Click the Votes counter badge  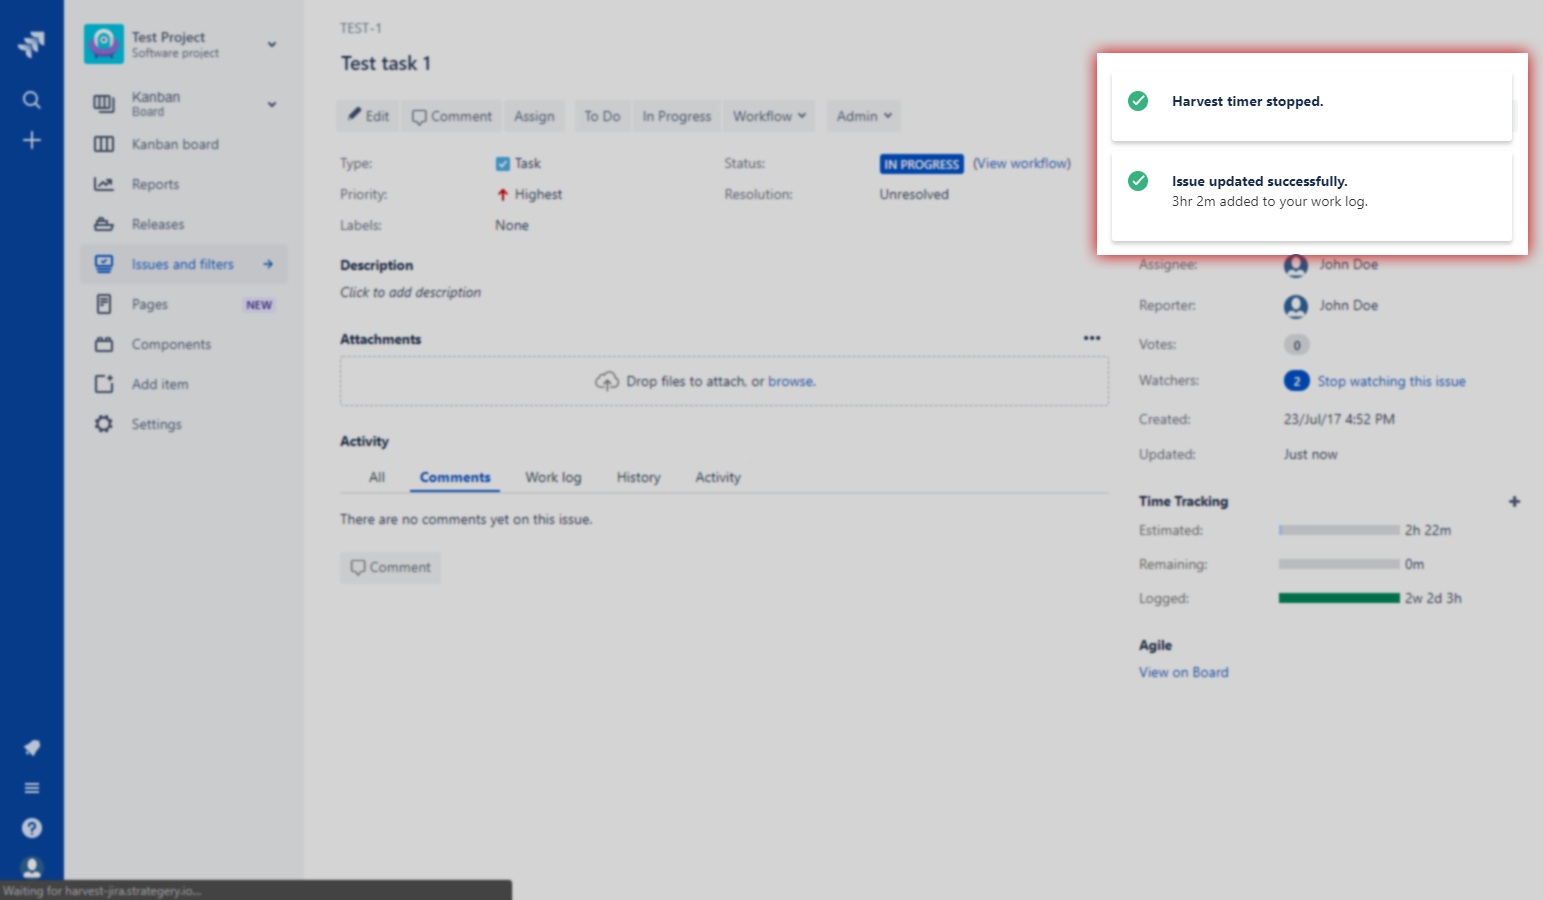click(1296, 344)
